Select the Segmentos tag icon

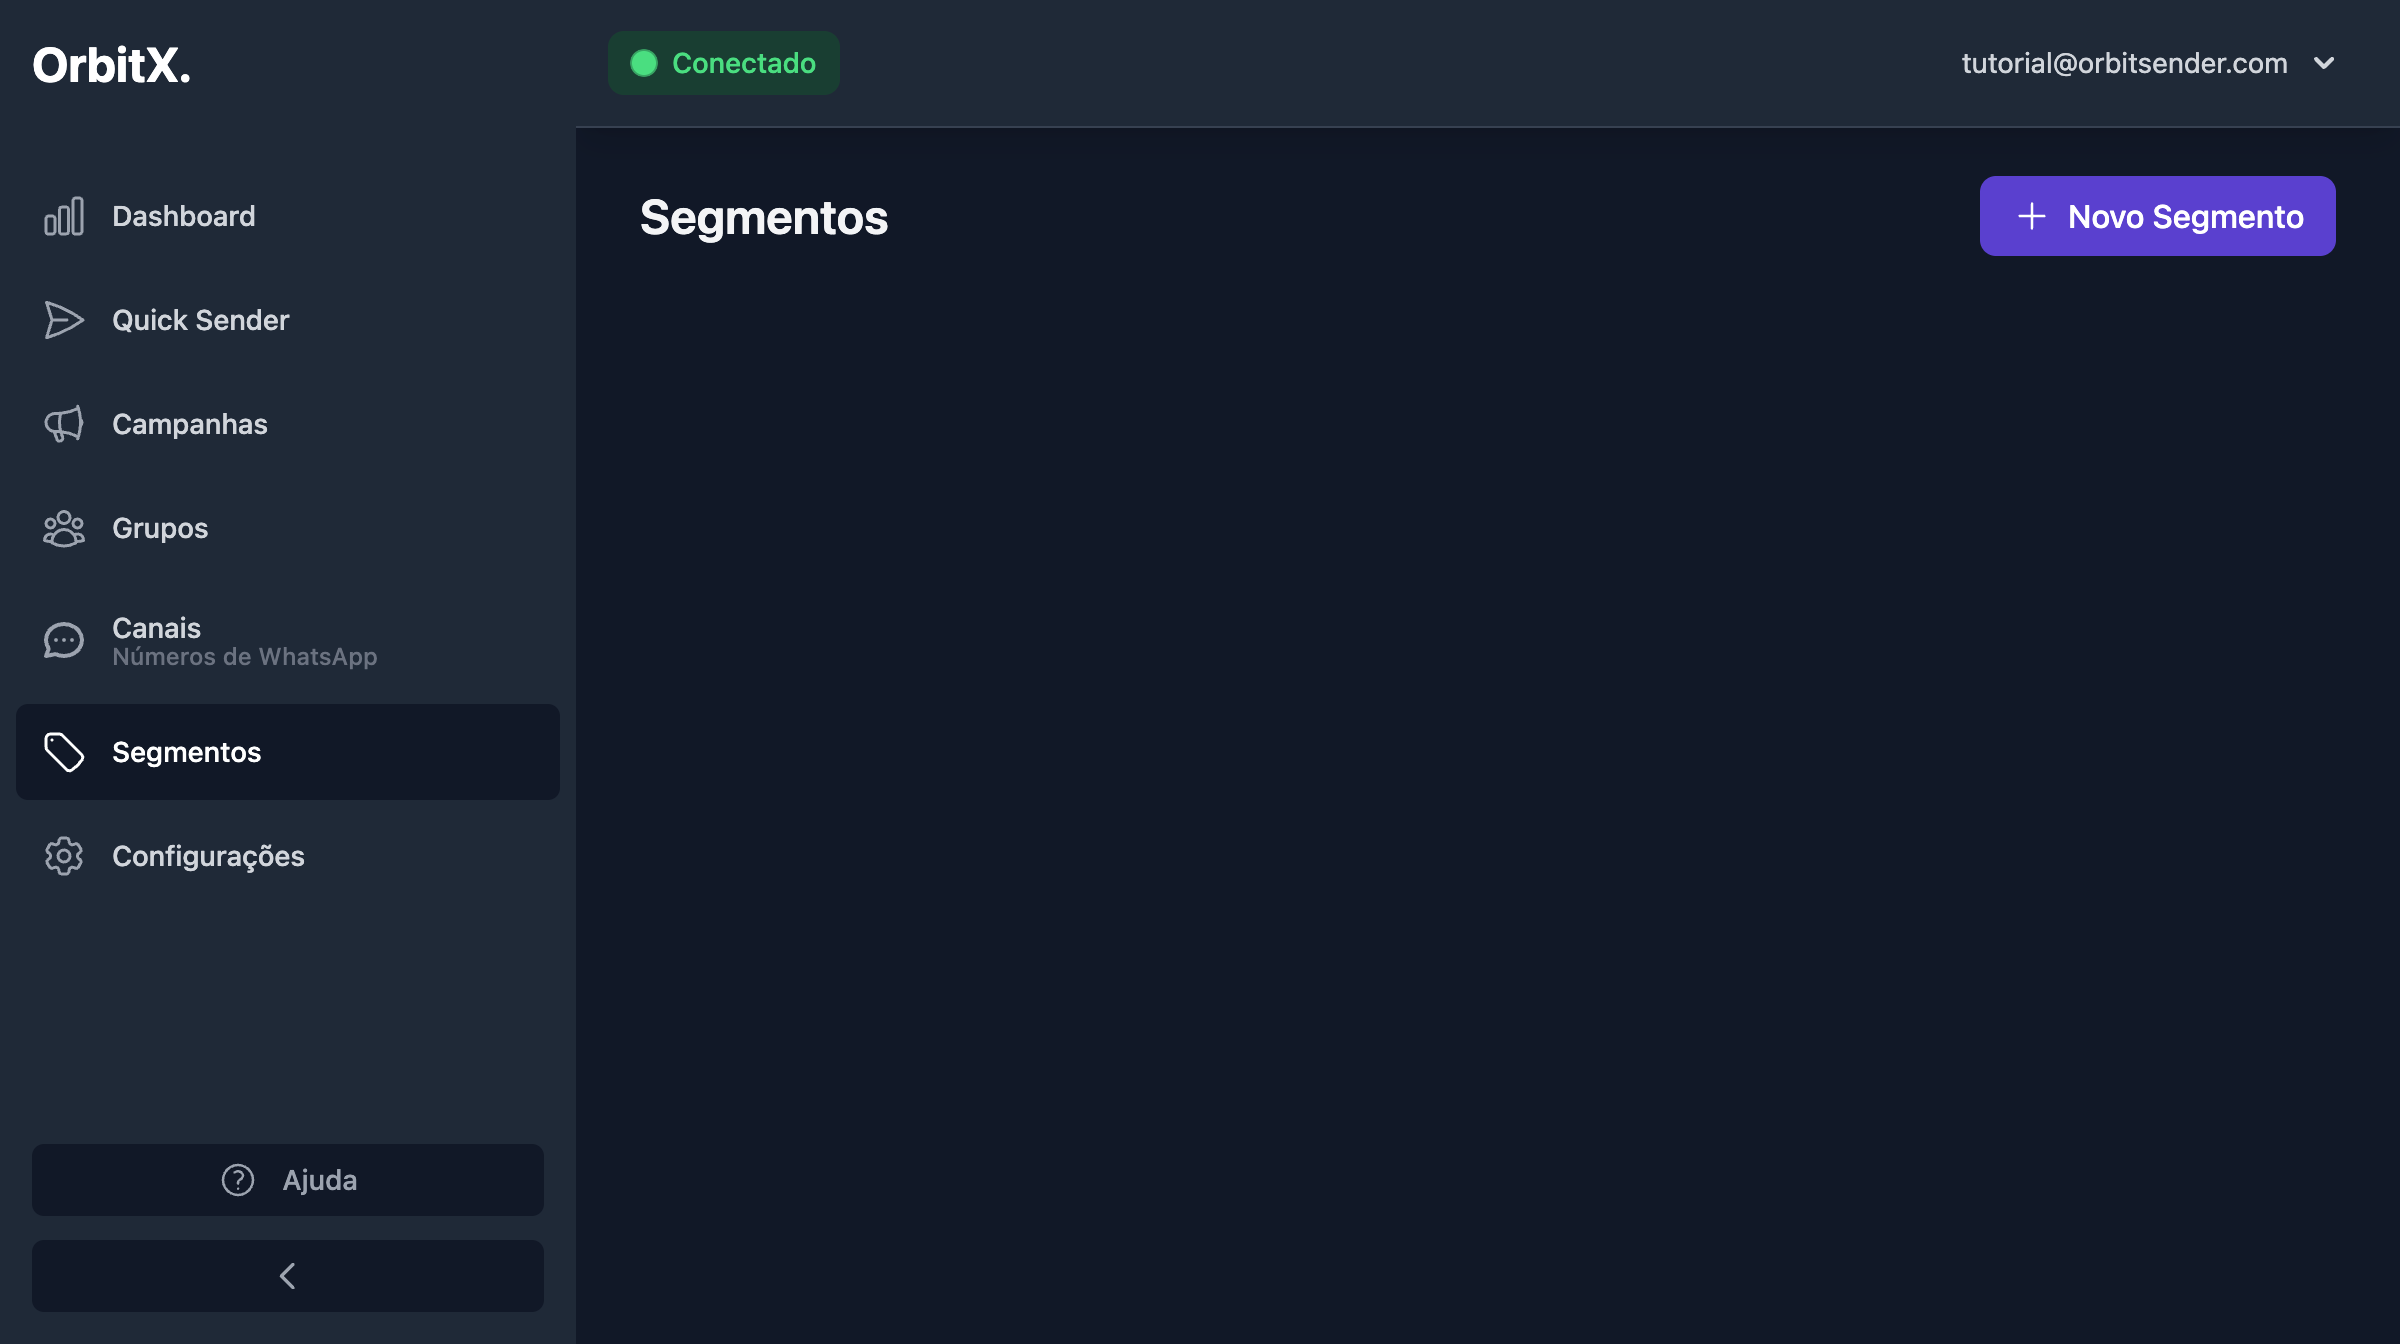tap(64, 752)
